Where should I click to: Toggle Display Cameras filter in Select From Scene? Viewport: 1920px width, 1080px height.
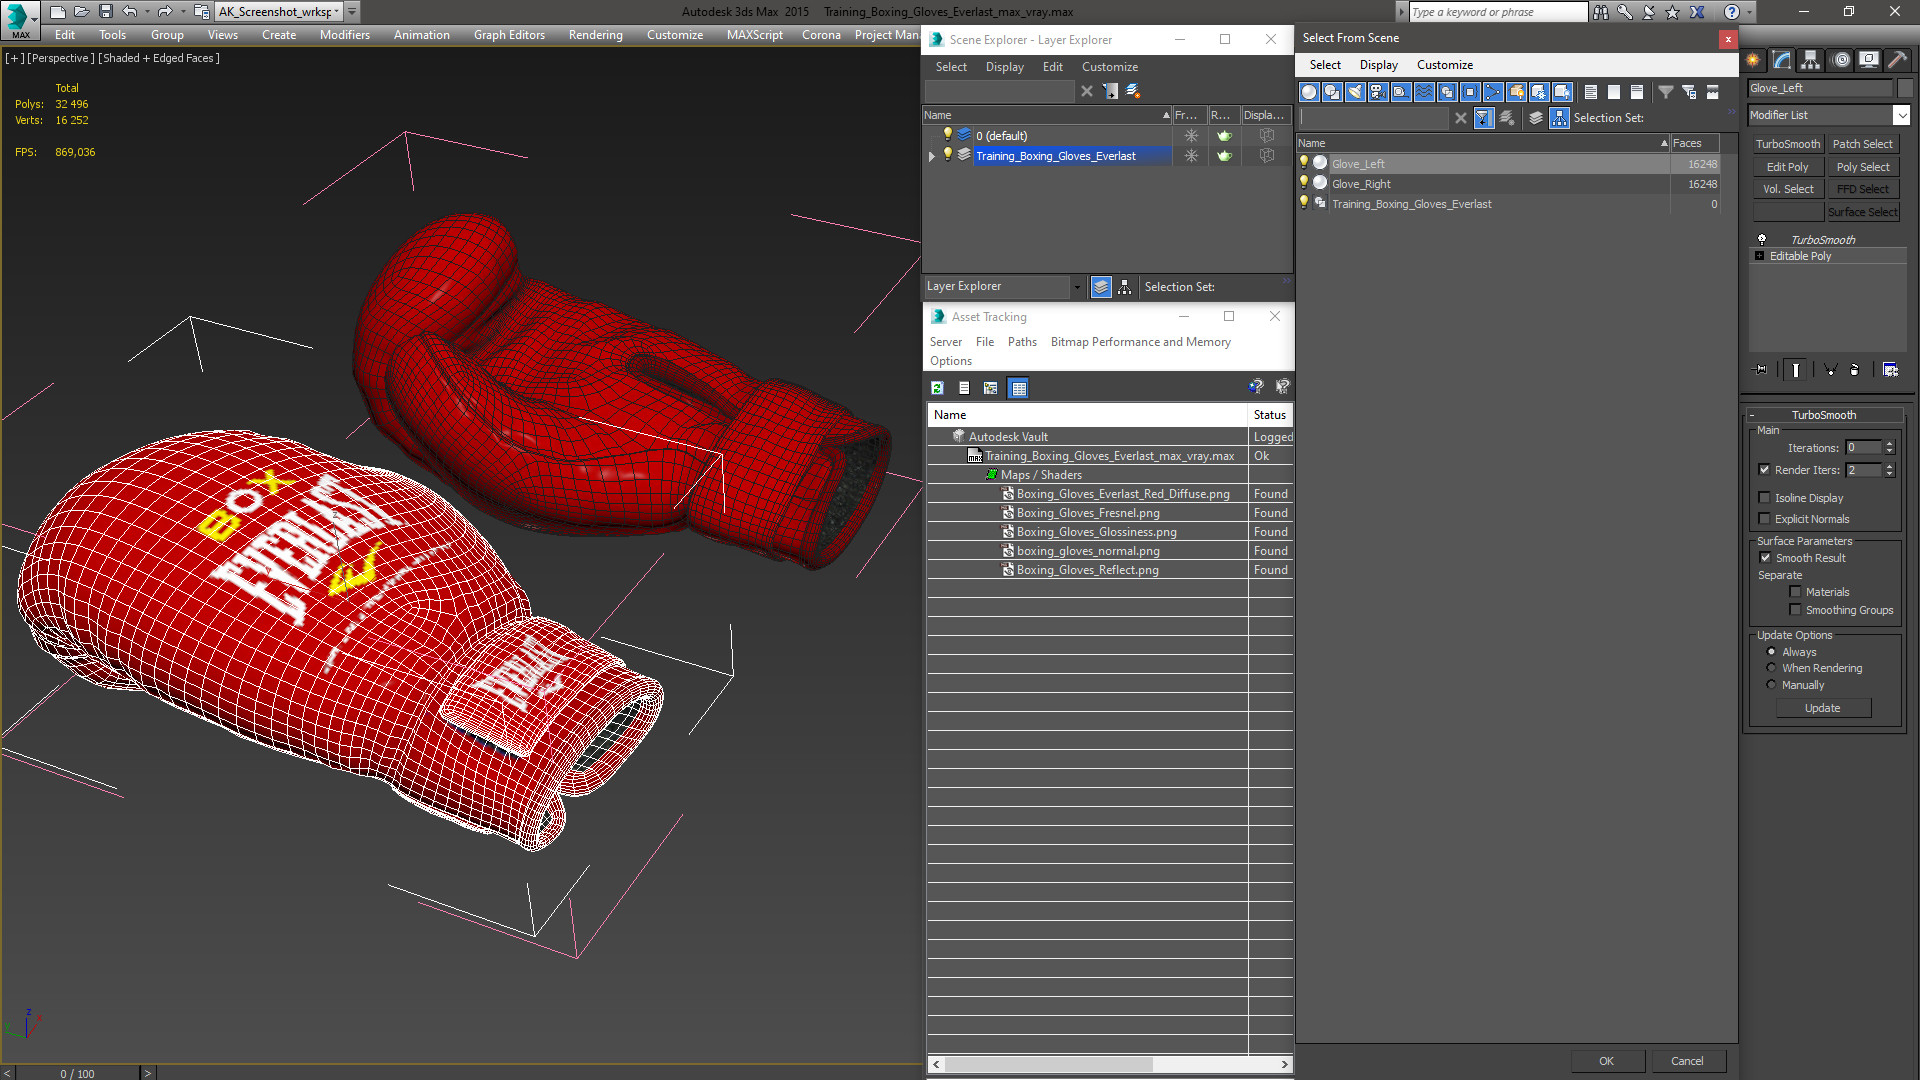(x=1378, y=92)
